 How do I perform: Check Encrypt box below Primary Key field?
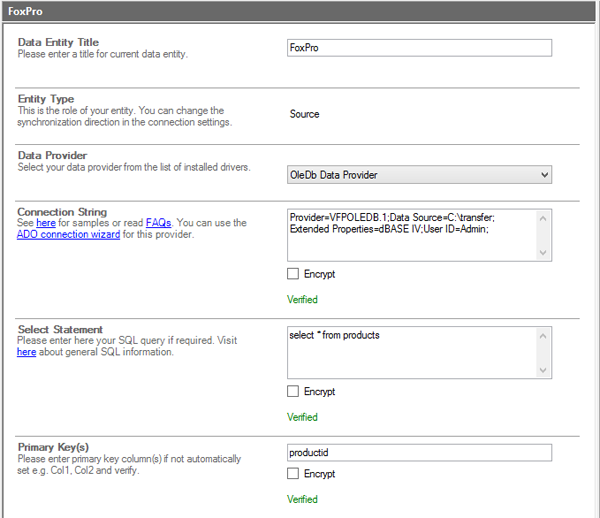click(x=293, y=473)
